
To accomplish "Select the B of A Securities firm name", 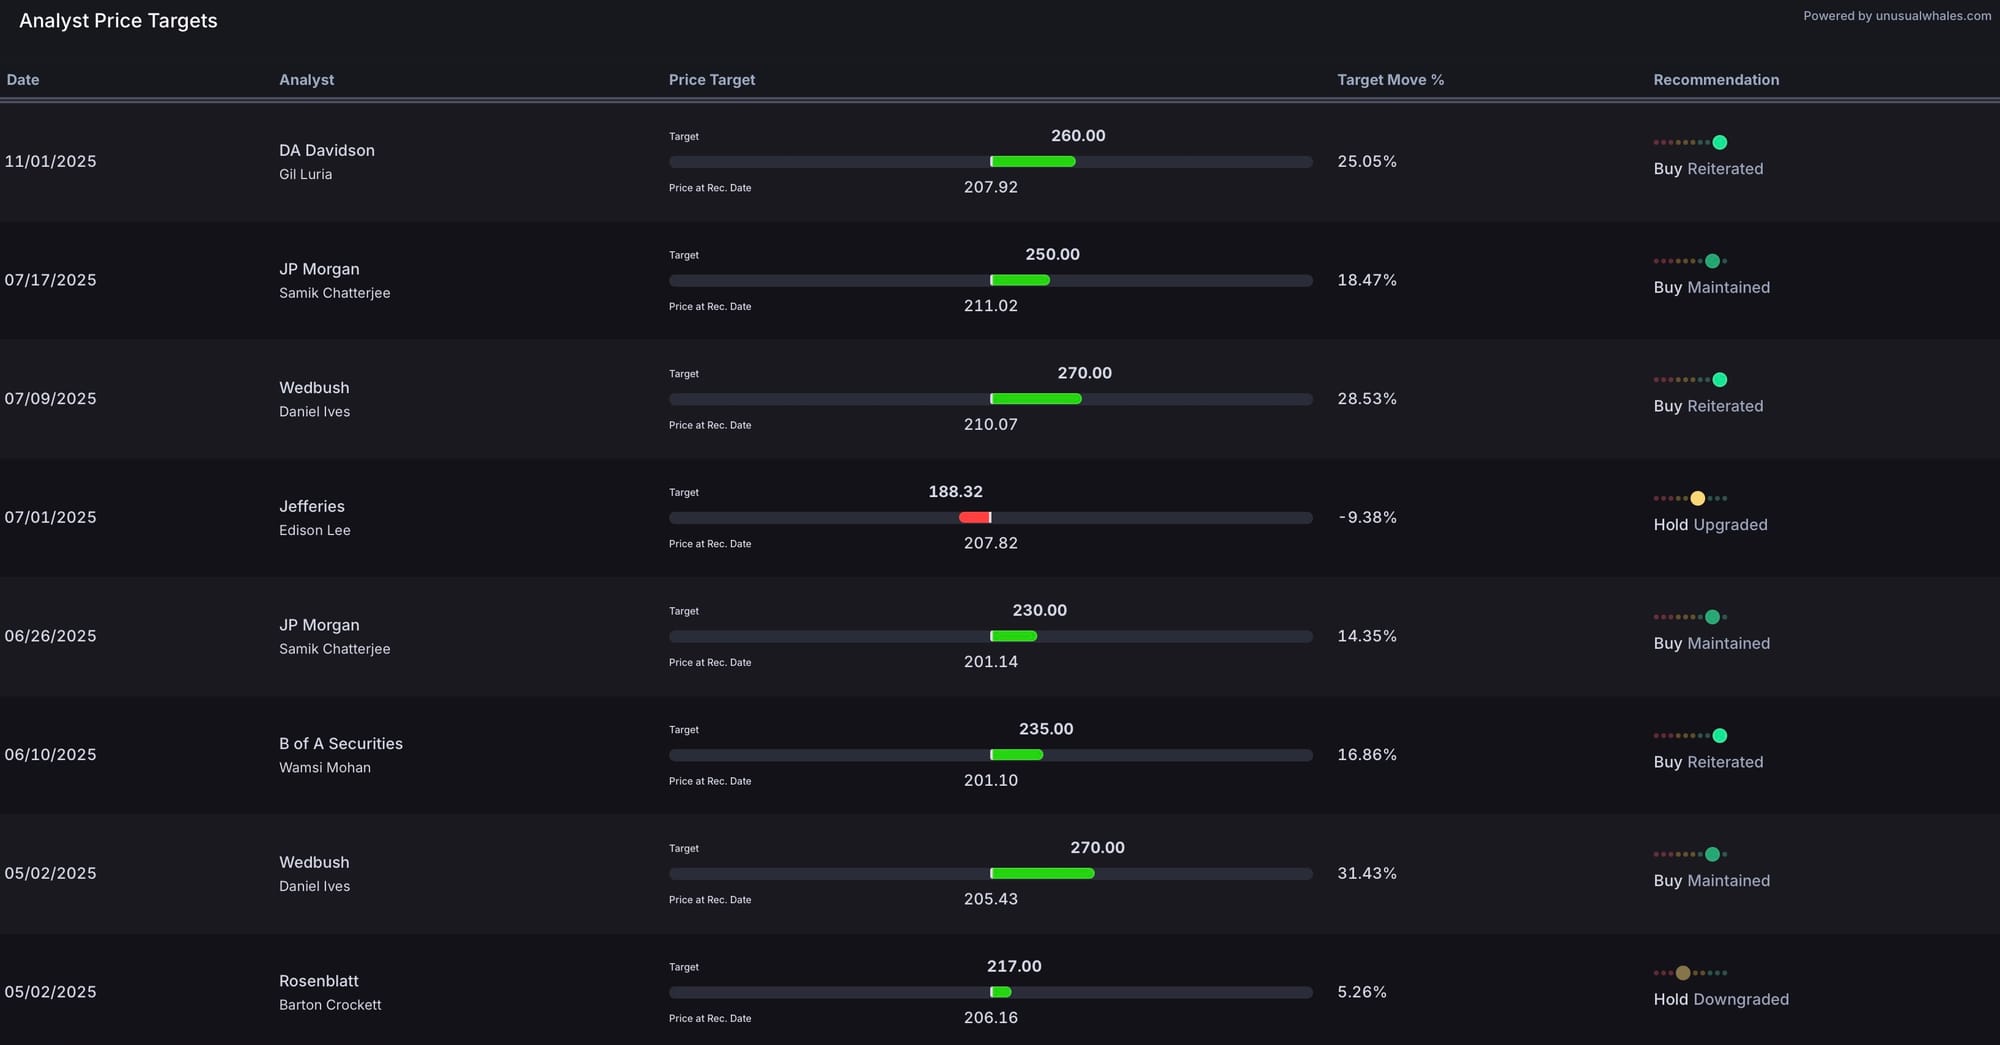I will [341, 744].
